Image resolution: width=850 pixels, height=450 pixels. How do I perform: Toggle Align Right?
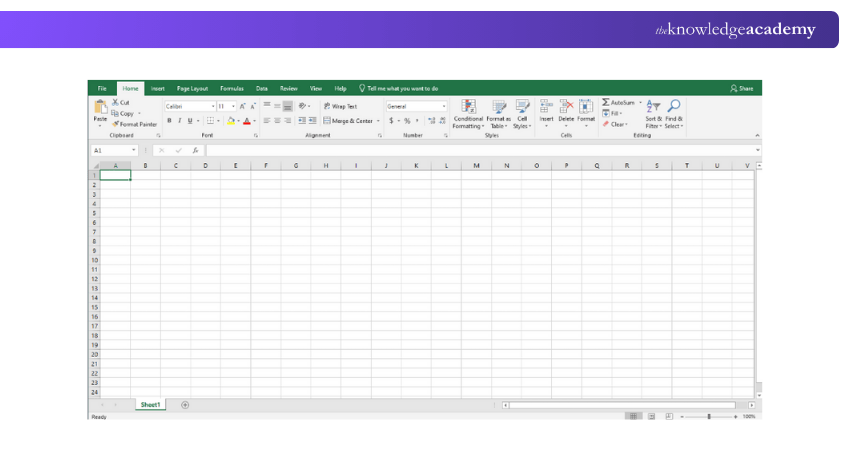[x=288, y=120]
